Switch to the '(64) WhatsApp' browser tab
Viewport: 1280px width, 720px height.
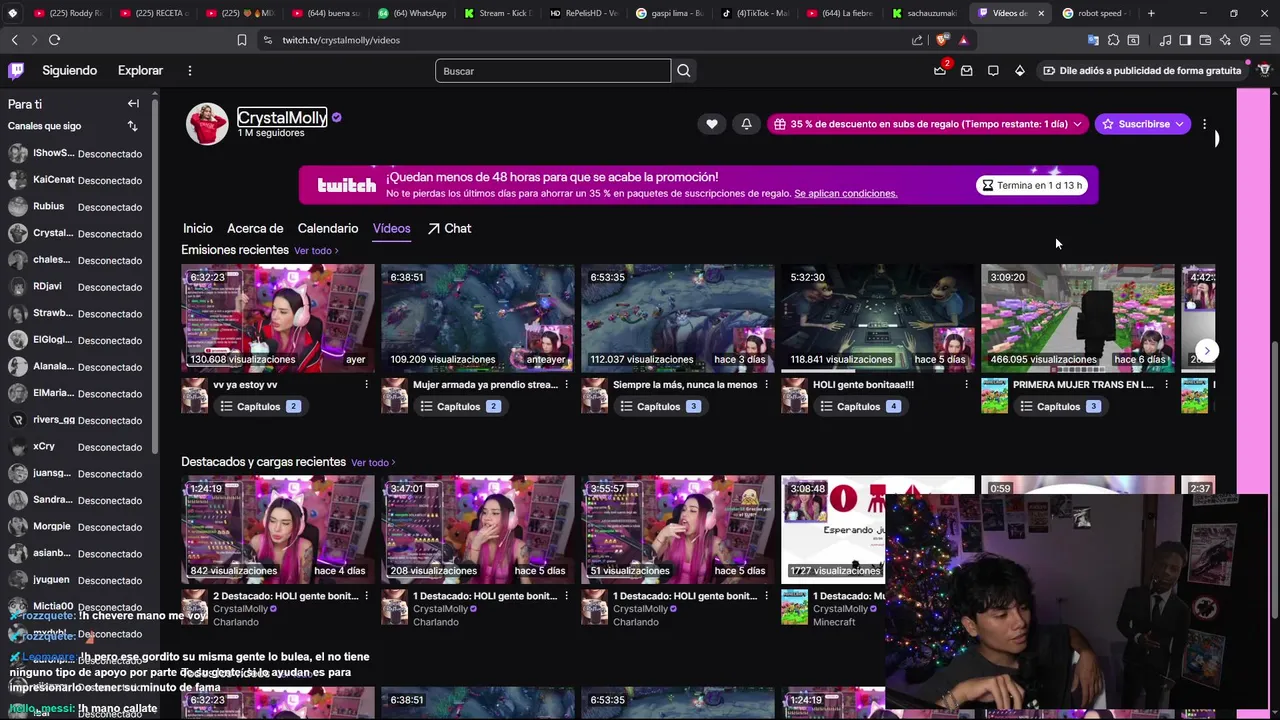(x=412, y=13)
